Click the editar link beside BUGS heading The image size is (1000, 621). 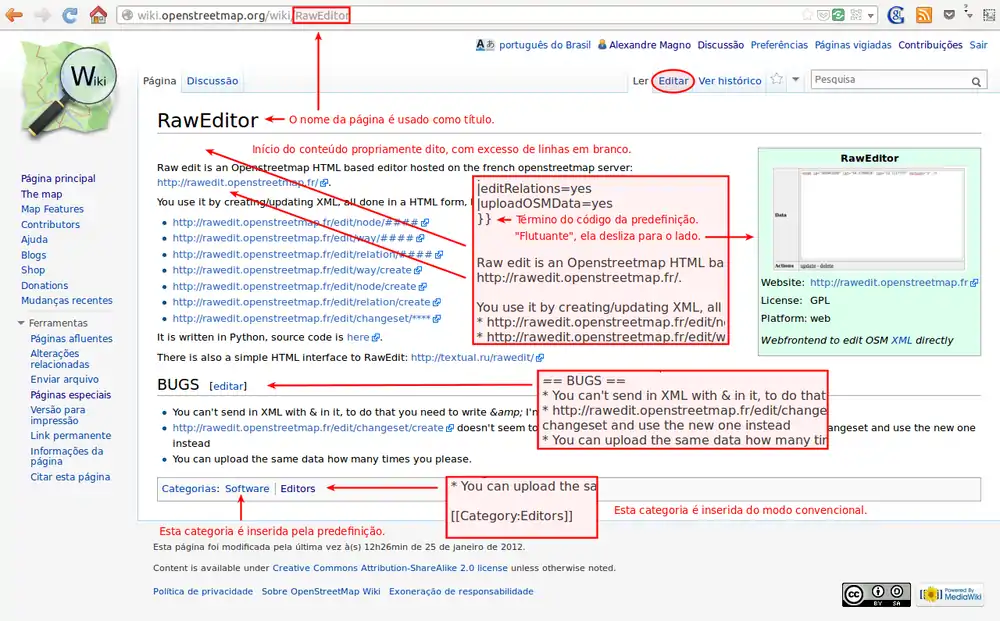coord(228,385)
